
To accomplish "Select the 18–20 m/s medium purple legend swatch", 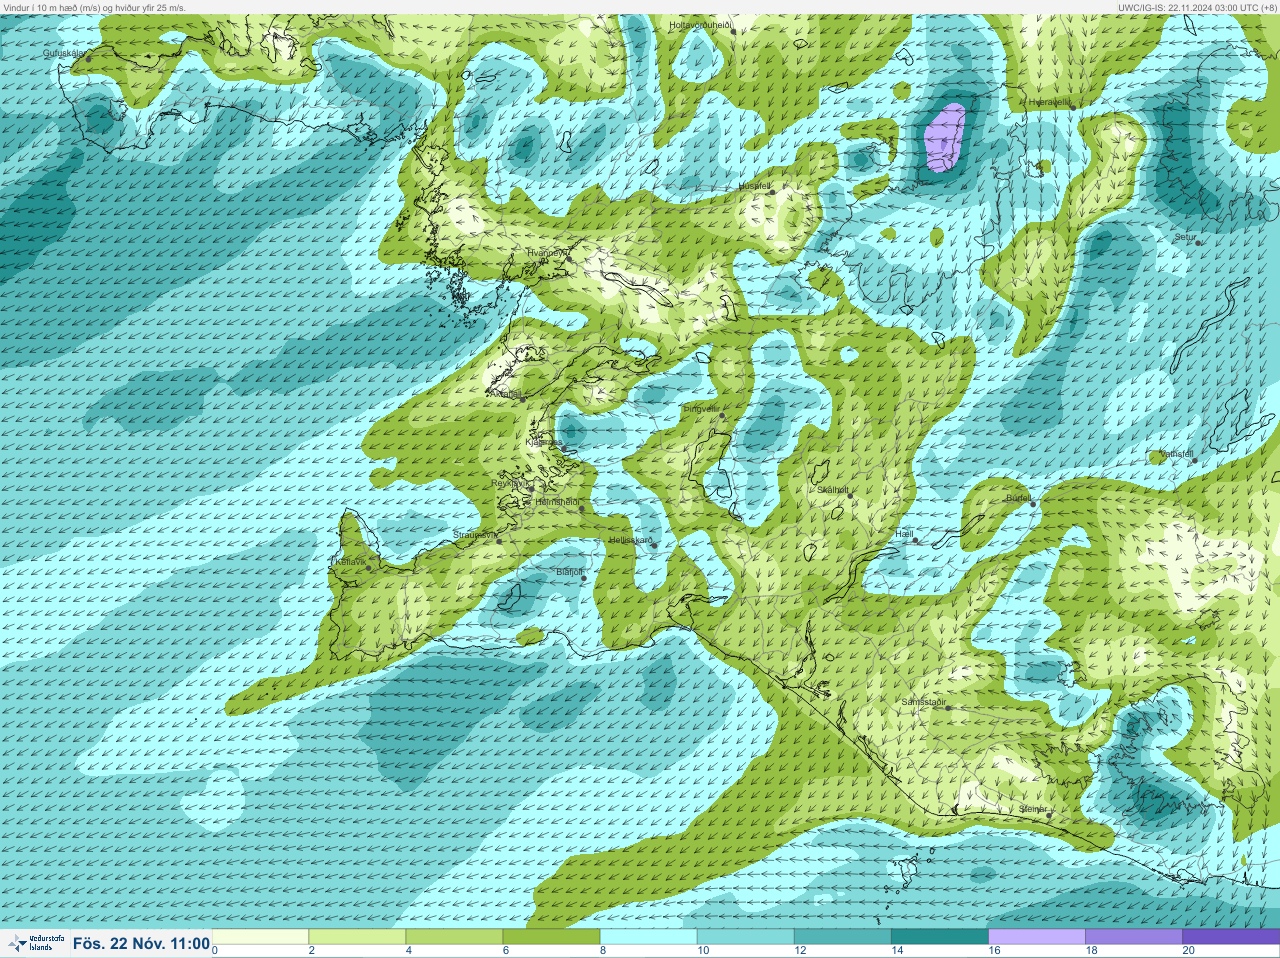I will tap(1133, 937).
